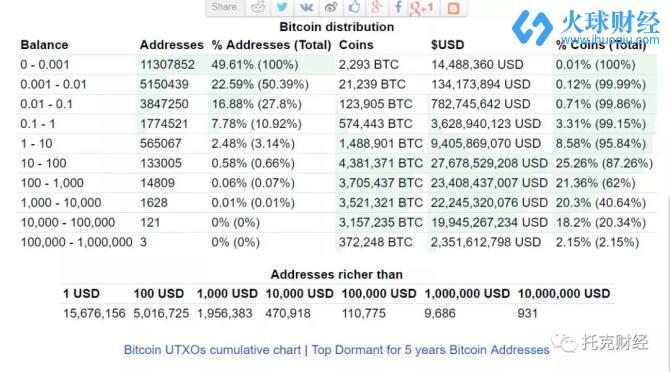Click the thumbs-up like icon
The width and height of the screenshot is (670, 372).
click(x=354, y=7)
